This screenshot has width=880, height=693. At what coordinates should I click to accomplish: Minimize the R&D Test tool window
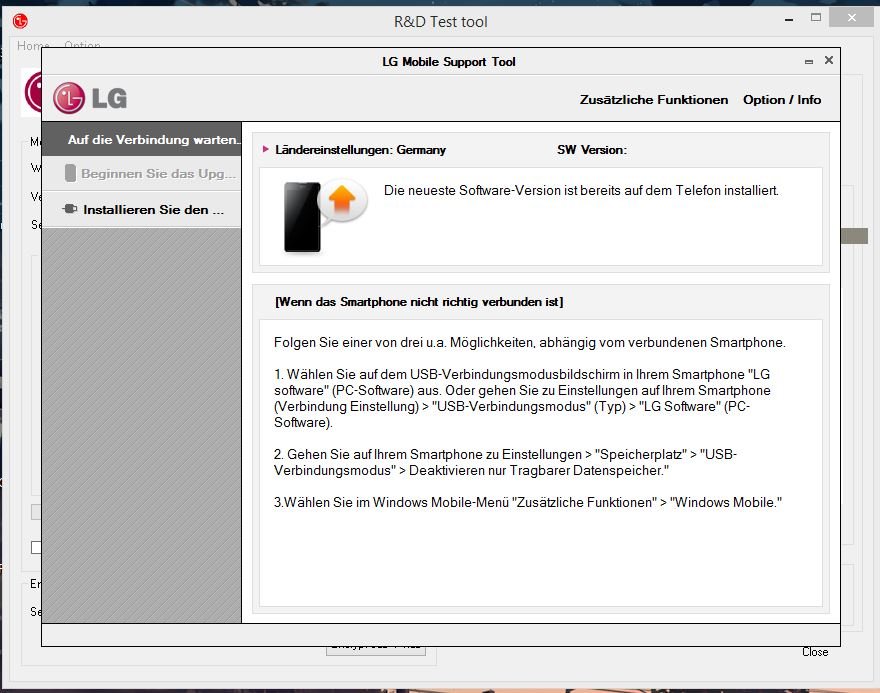(x=789, y=19)
